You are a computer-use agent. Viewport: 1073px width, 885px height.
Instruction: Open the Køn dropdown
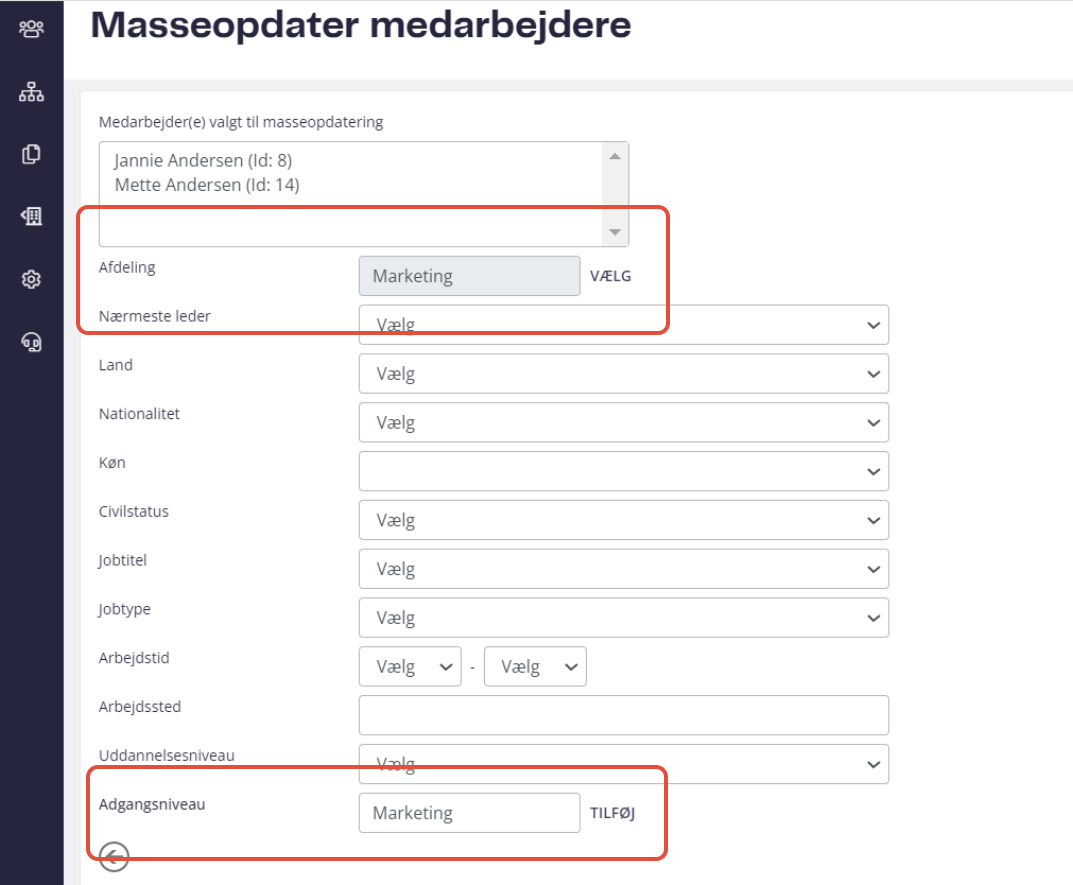(623, 471)
